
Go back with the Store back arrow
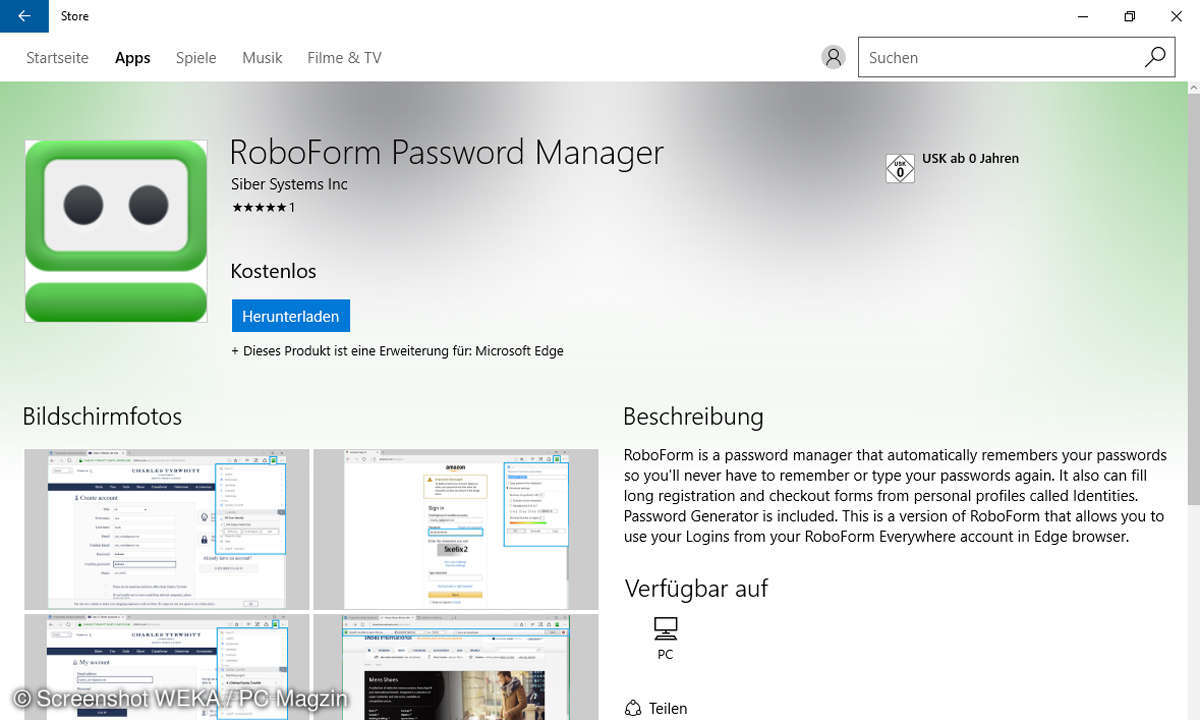coord(24,16)
